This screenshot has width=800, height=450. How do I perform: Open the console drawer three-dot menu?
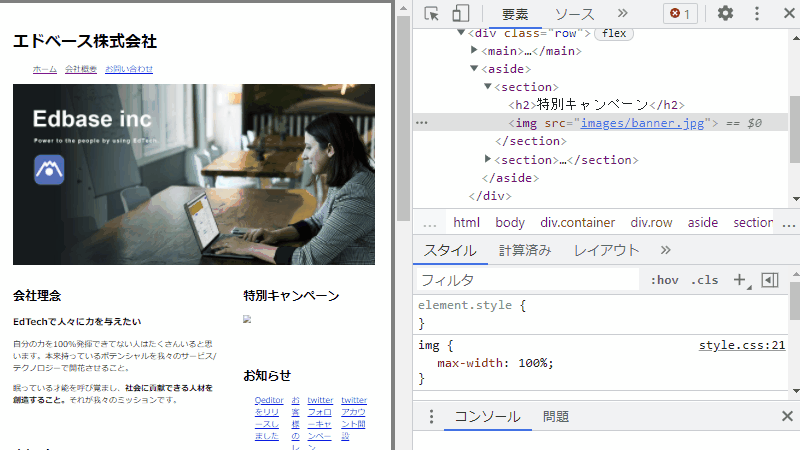pos(431,416)
